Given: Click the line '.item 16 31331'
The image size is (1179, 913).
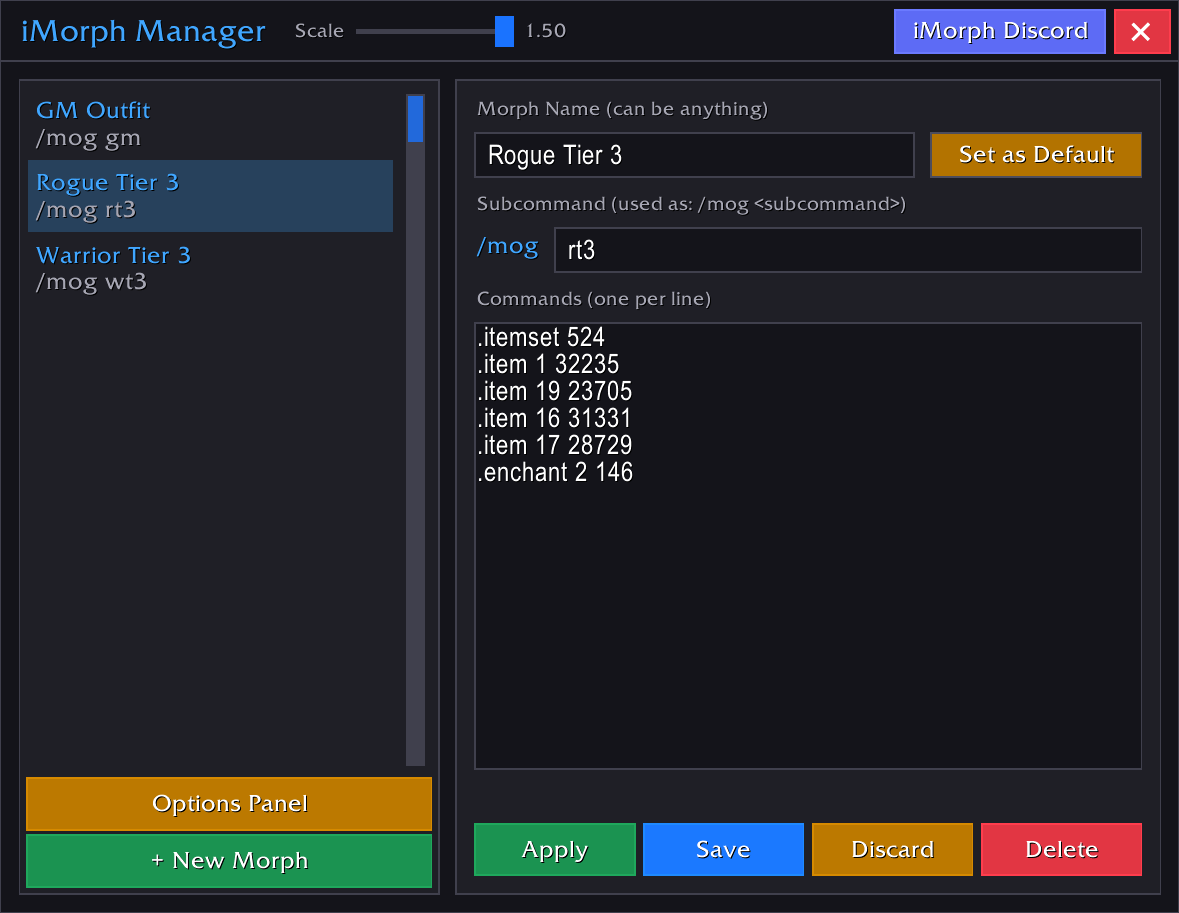Looking at the screenshot, I should (554, 418).
